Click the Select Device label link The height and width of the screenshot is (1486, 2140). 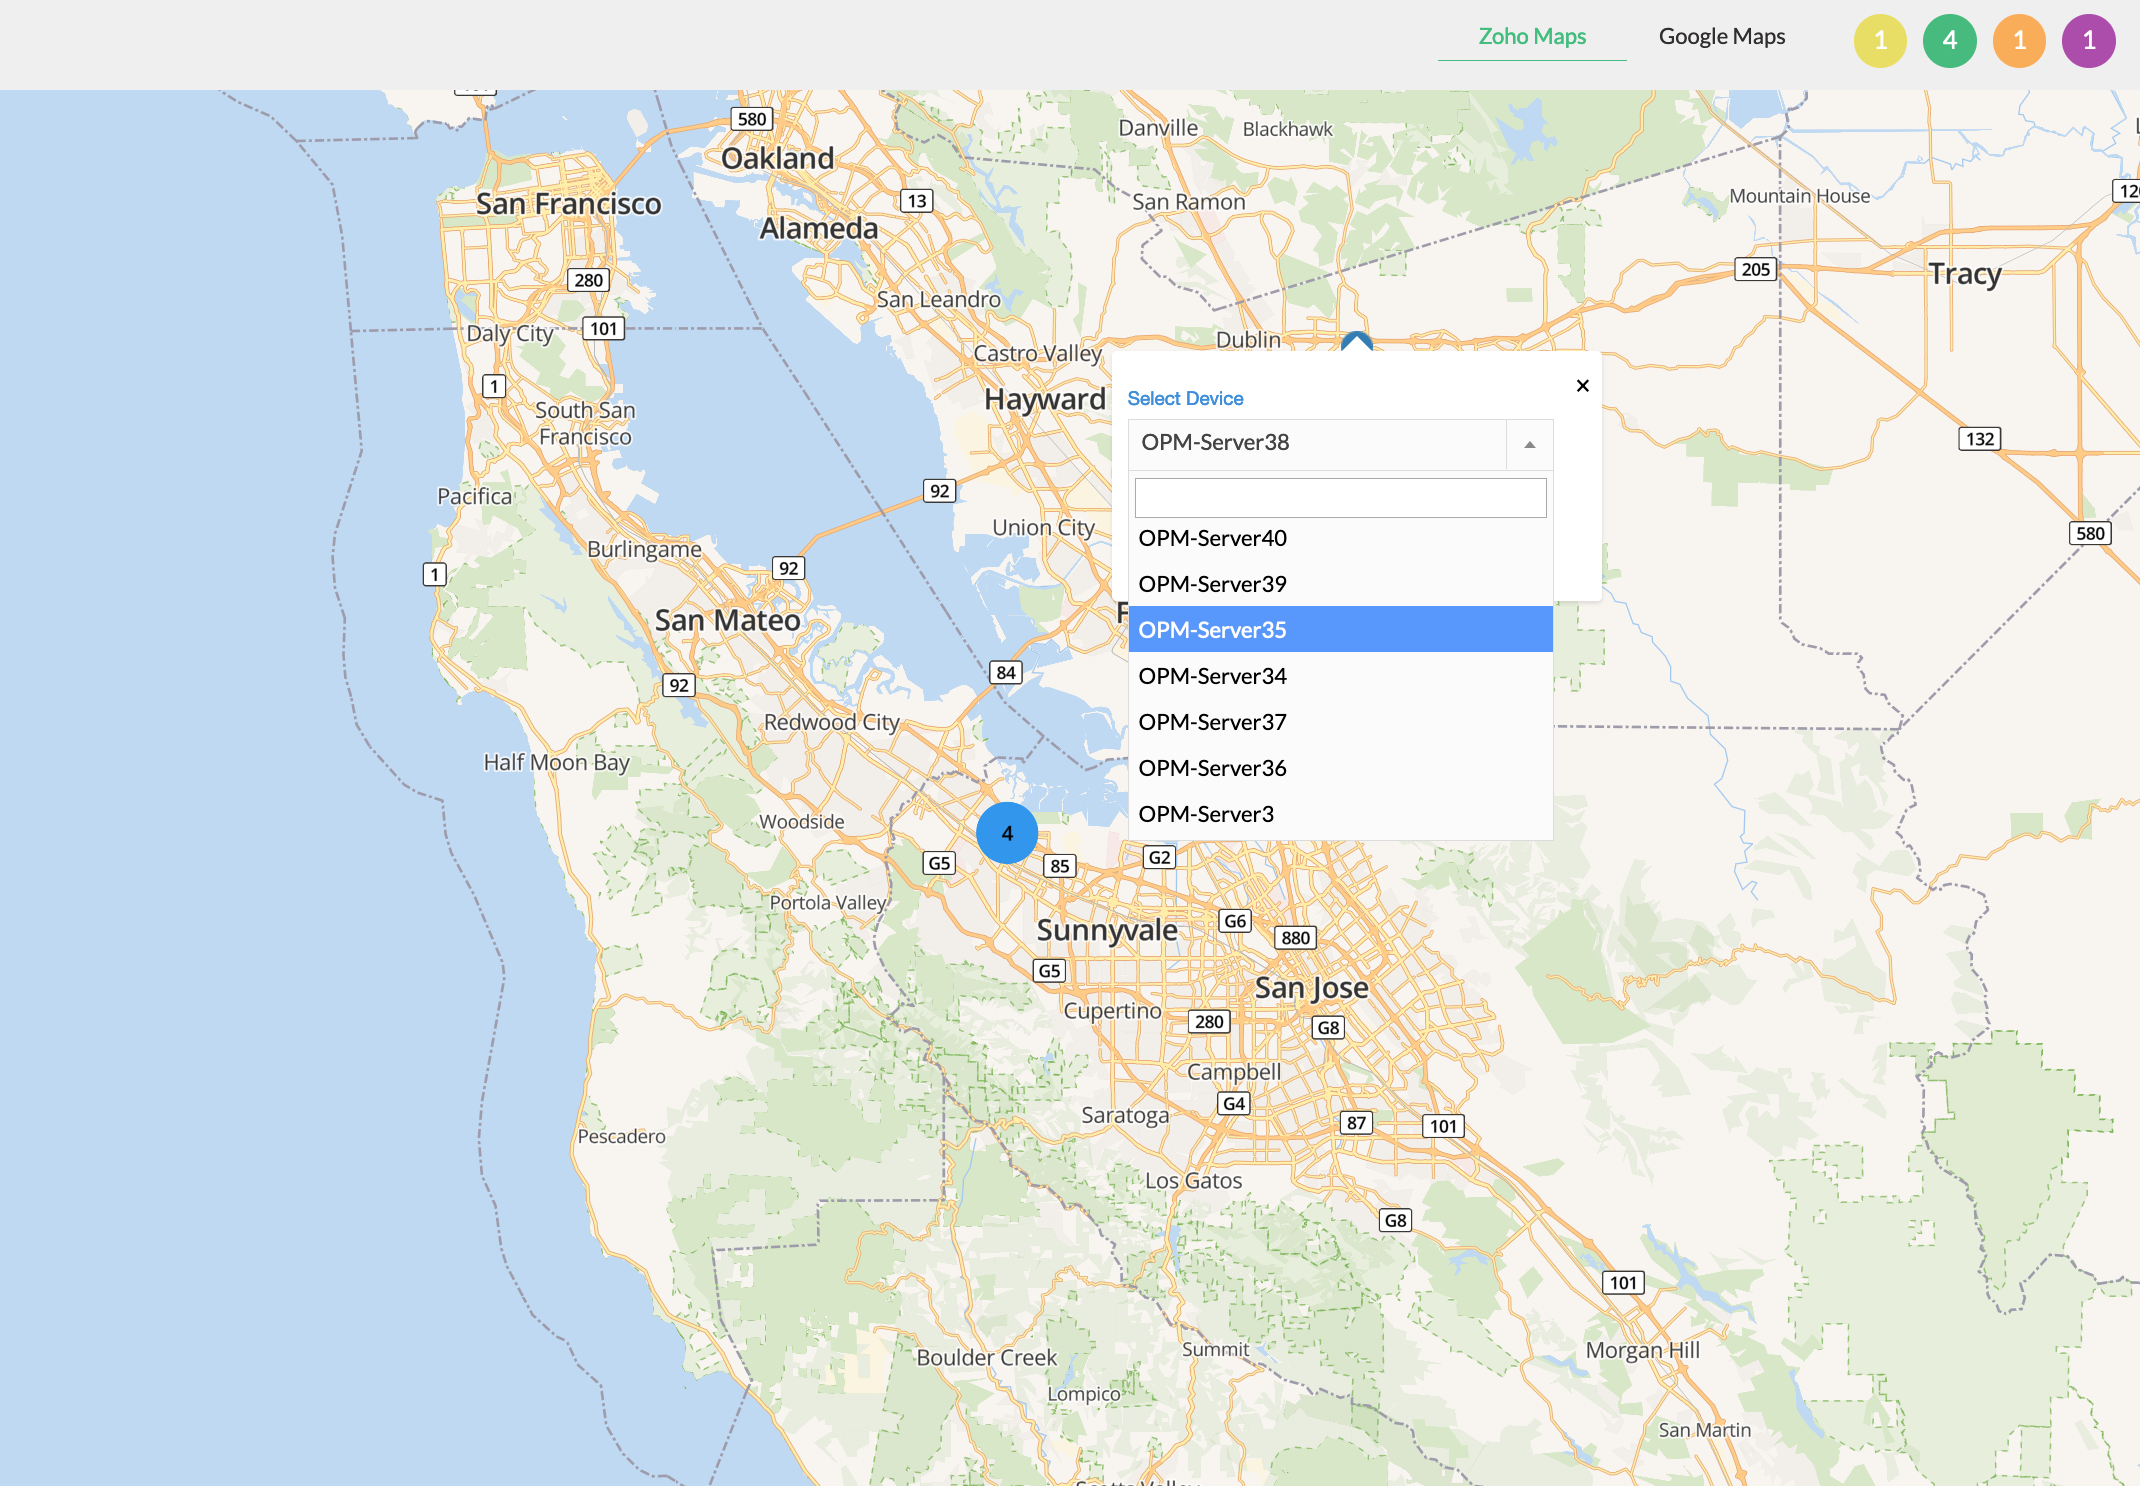point(1185,398)
